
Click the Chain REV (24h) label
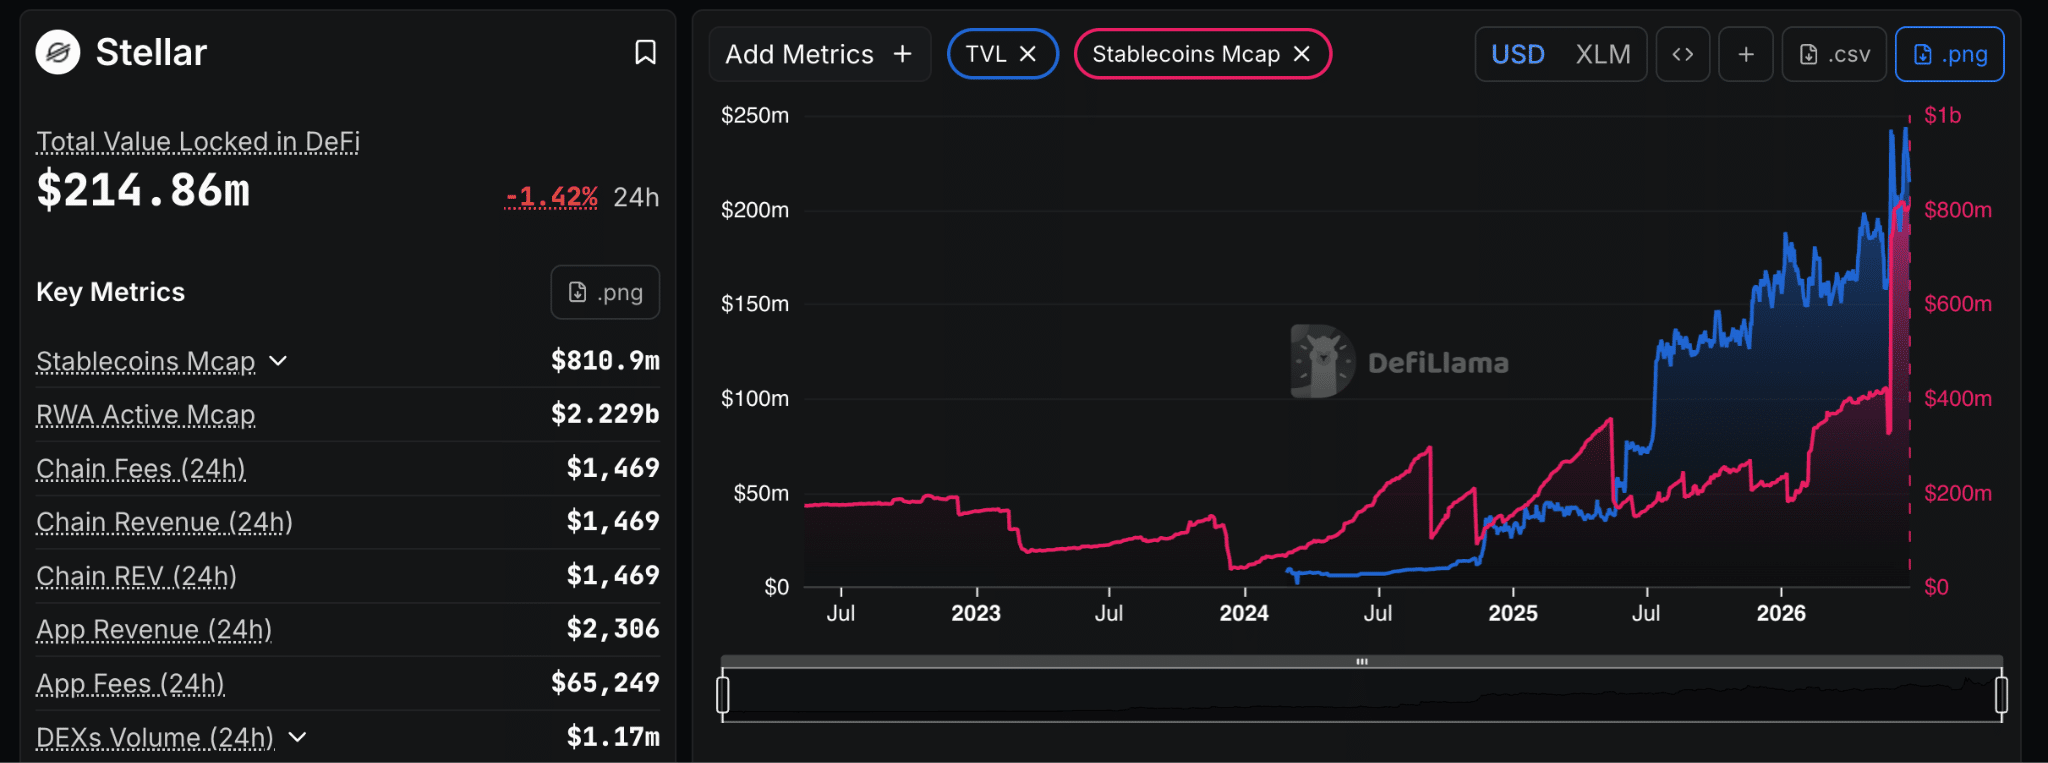click(136, 577)
